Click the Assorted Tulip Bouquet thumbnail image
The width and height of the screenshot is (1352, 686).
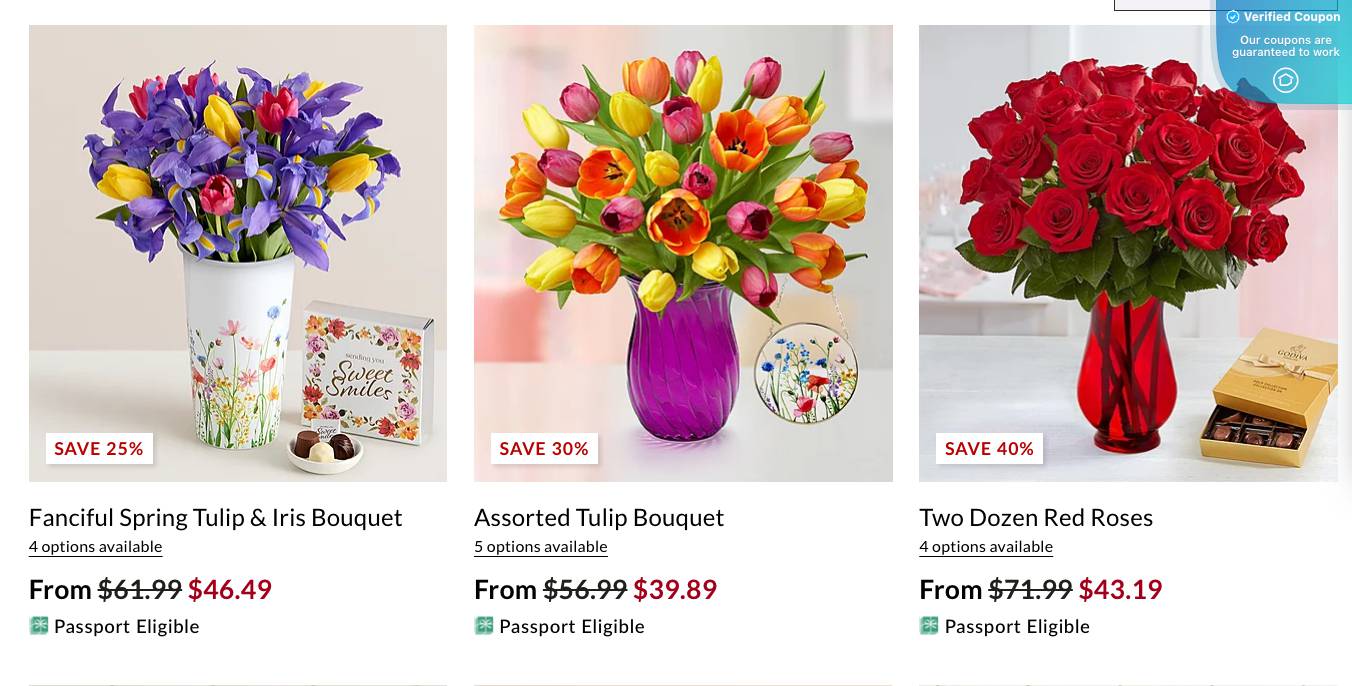pyautogui.click(x=683, y=253)
